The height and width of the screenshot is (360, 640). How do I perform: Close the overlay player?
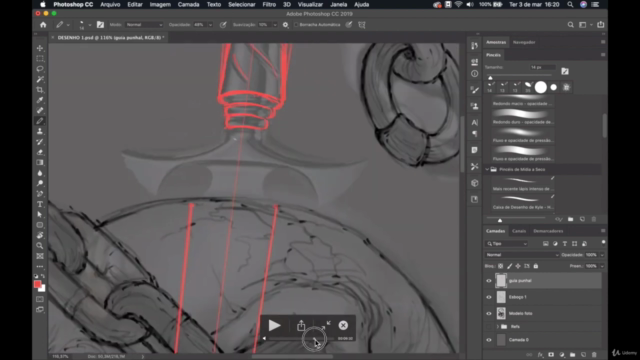pyautogui.click(x=343, y=325)
